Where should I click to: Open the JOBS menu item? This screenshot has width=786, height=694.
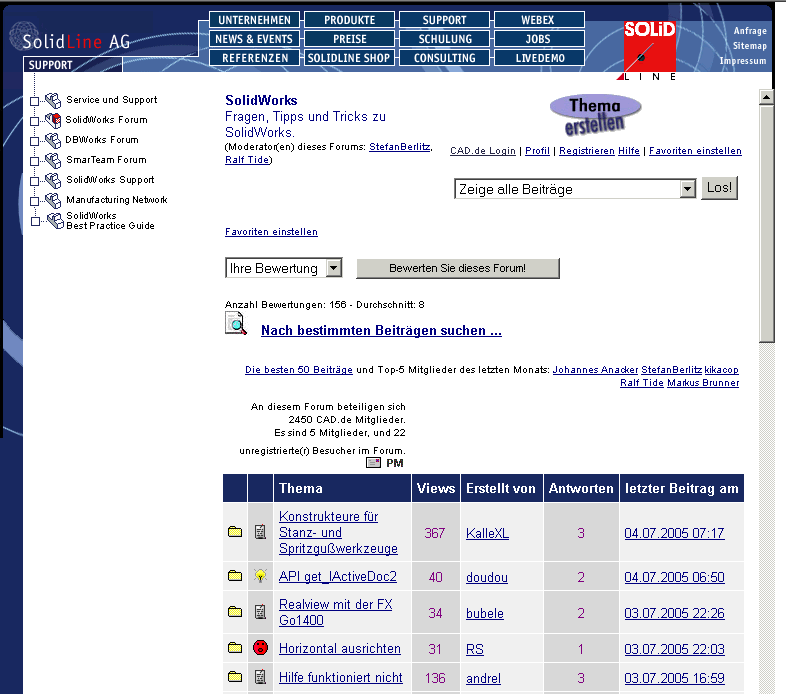[539, 39]
